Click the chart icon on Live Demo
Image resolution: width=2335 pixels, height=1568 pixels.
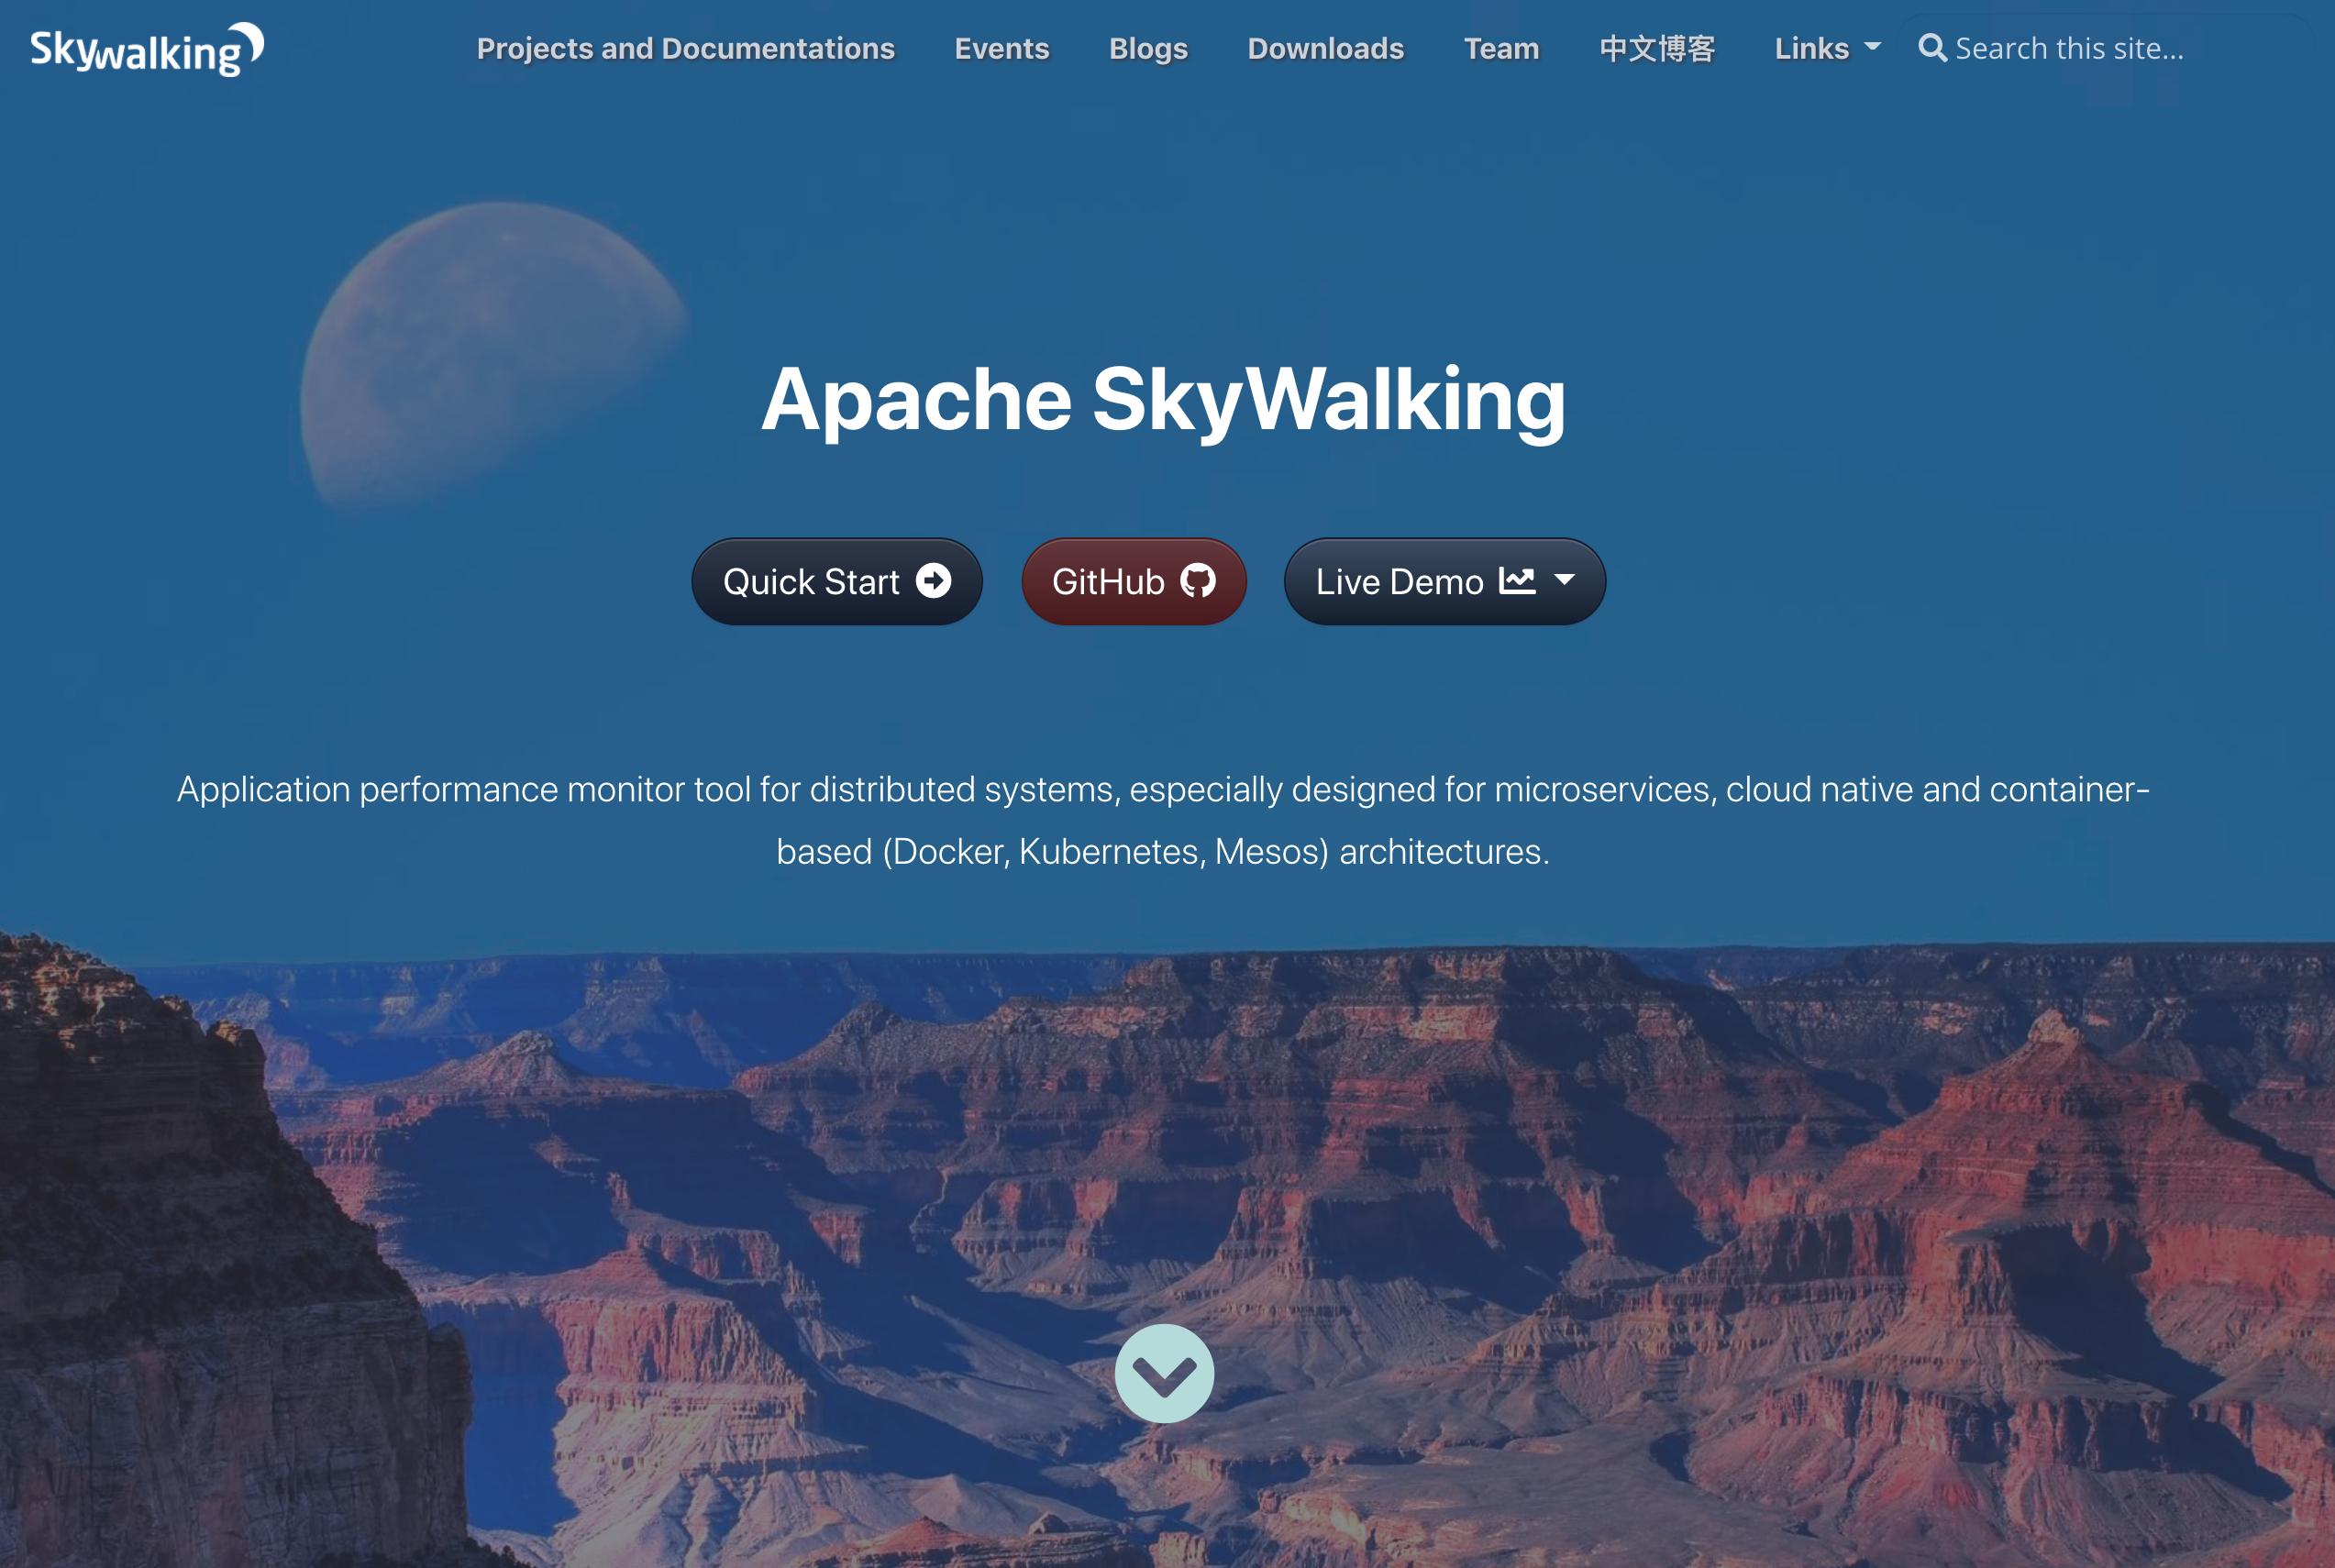1517,581
